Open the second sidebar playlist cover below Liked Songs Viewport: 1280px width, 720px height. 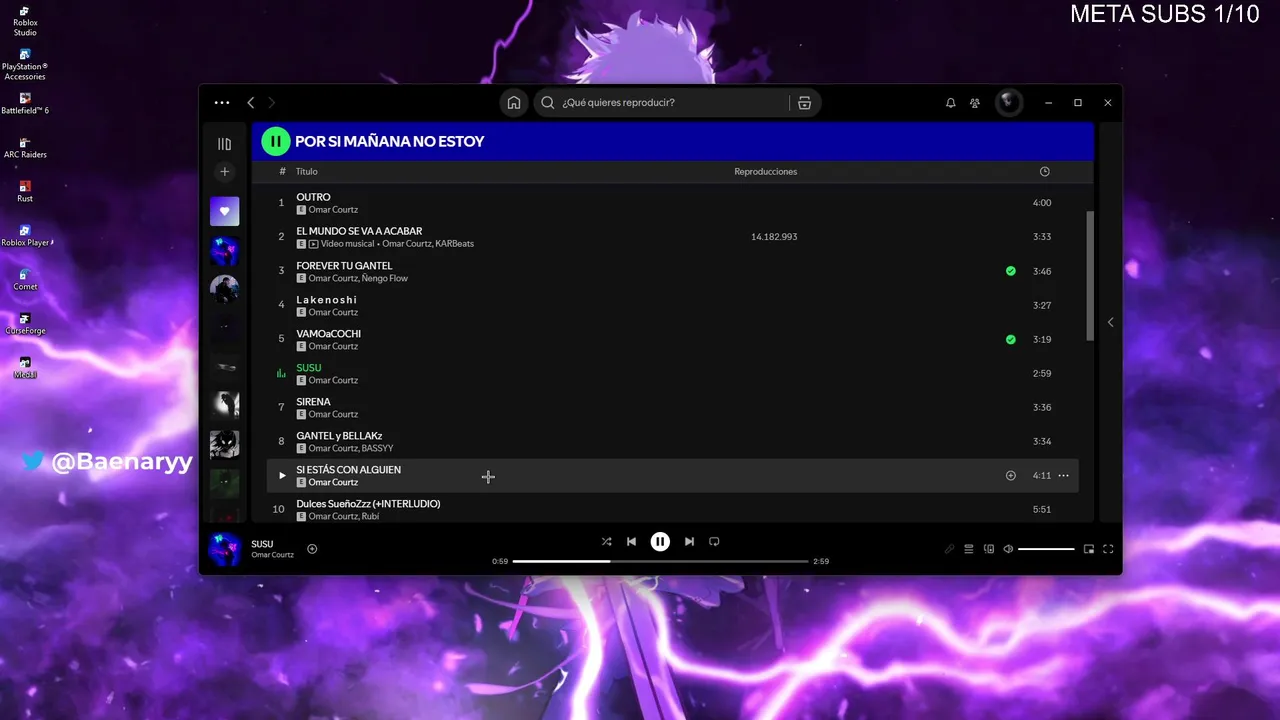point(224,251)
